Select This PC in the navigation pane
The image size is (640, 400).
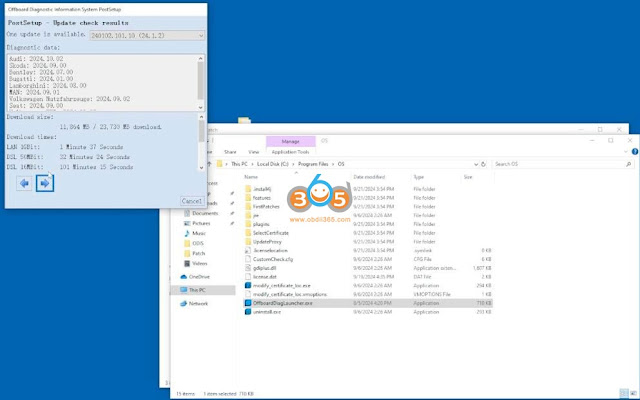(x=197, y=290)
